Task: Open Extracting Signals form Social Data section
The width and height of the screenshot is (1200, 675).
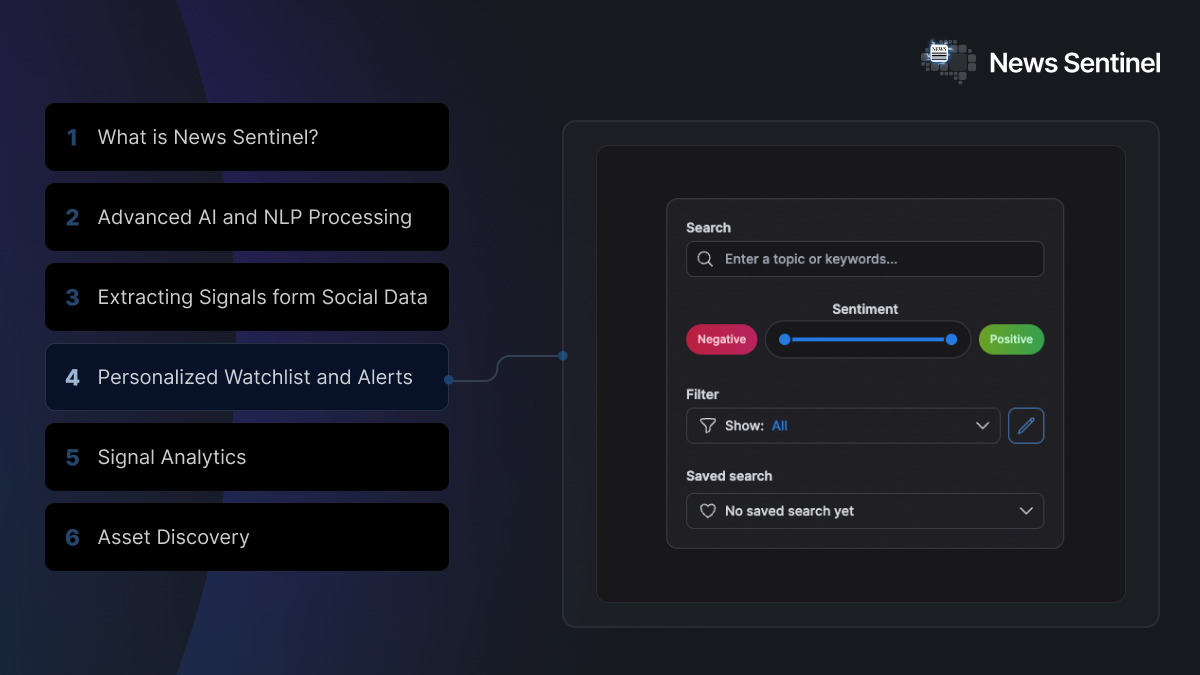Action: (x=247, y=297)
